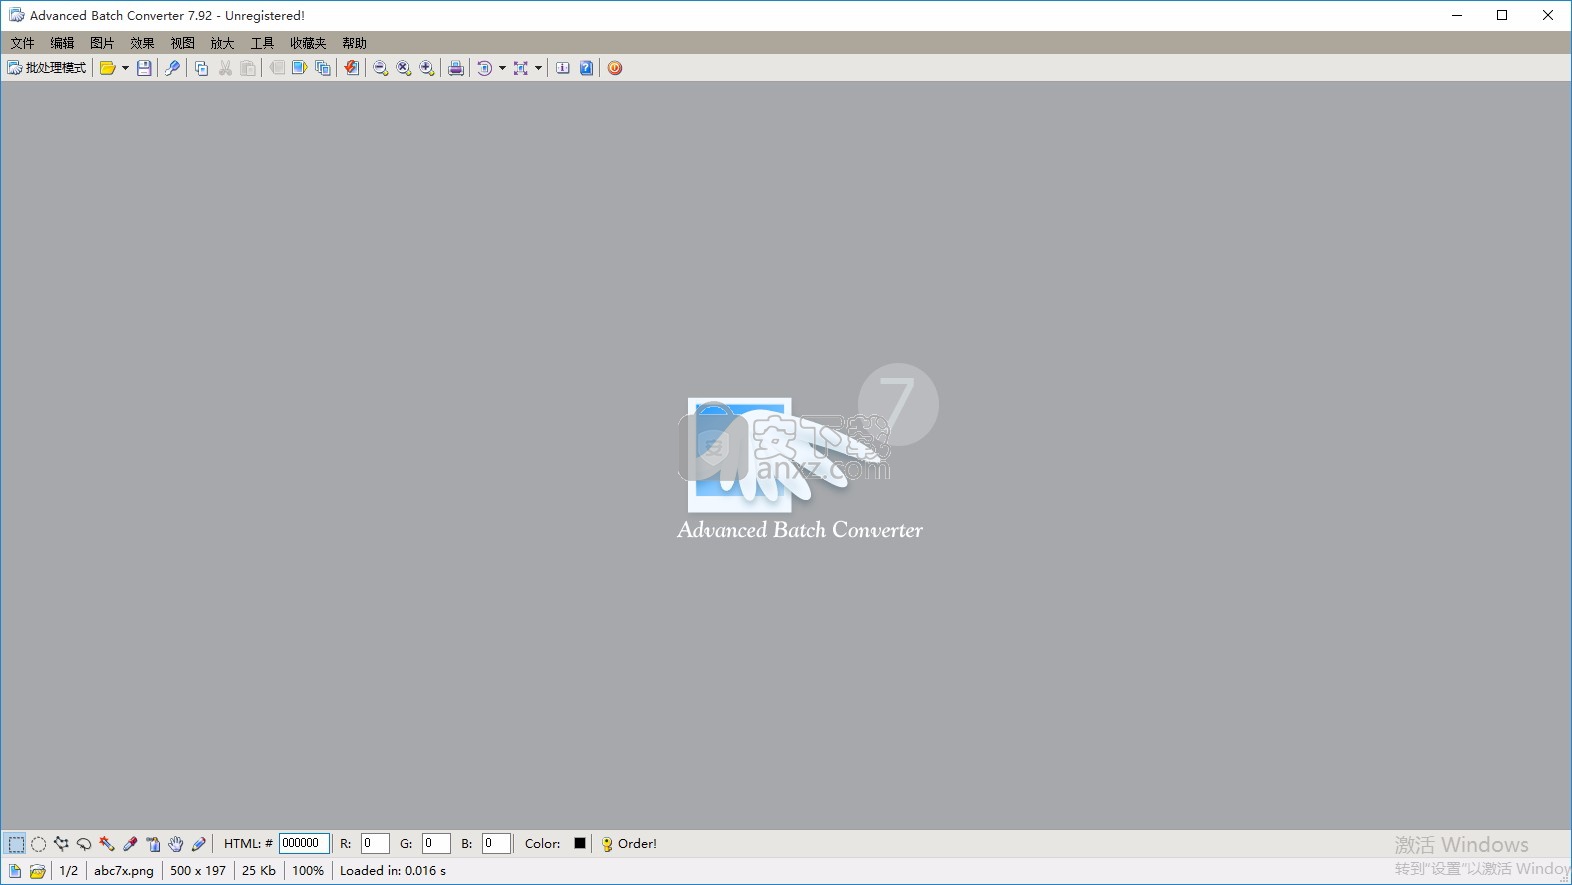Select the lasso selection tool
The width and height of the screenshot is (1572, 885).
(84, 844)
